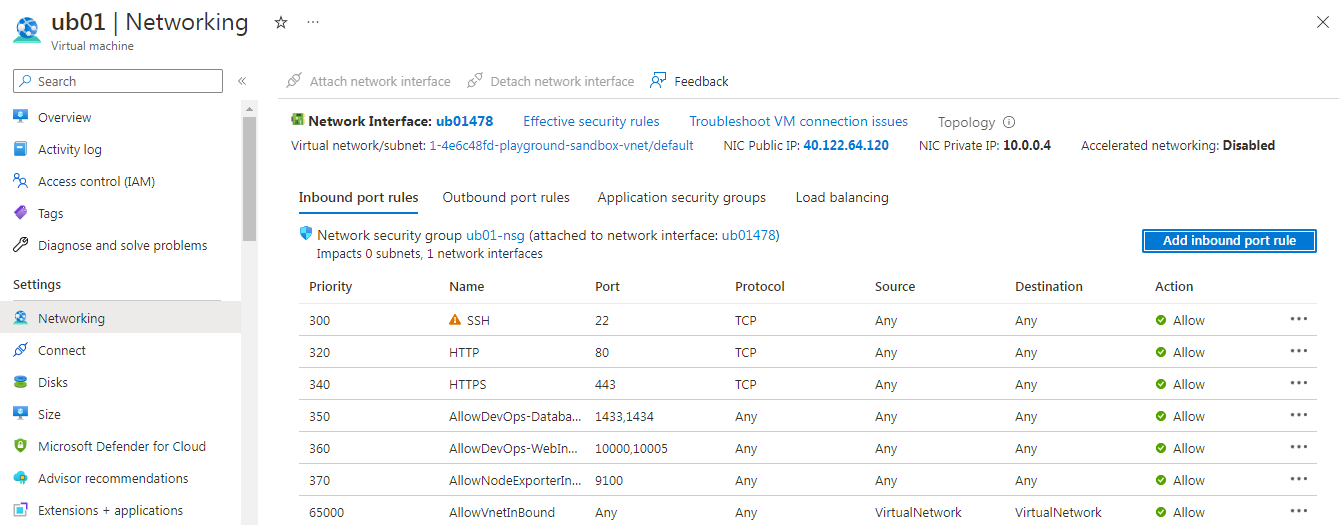Viewport: 1342px width, 525px height.
Task: Click priority 300 in SSH row
Action: pyautogui.click(x=319, y=320)
